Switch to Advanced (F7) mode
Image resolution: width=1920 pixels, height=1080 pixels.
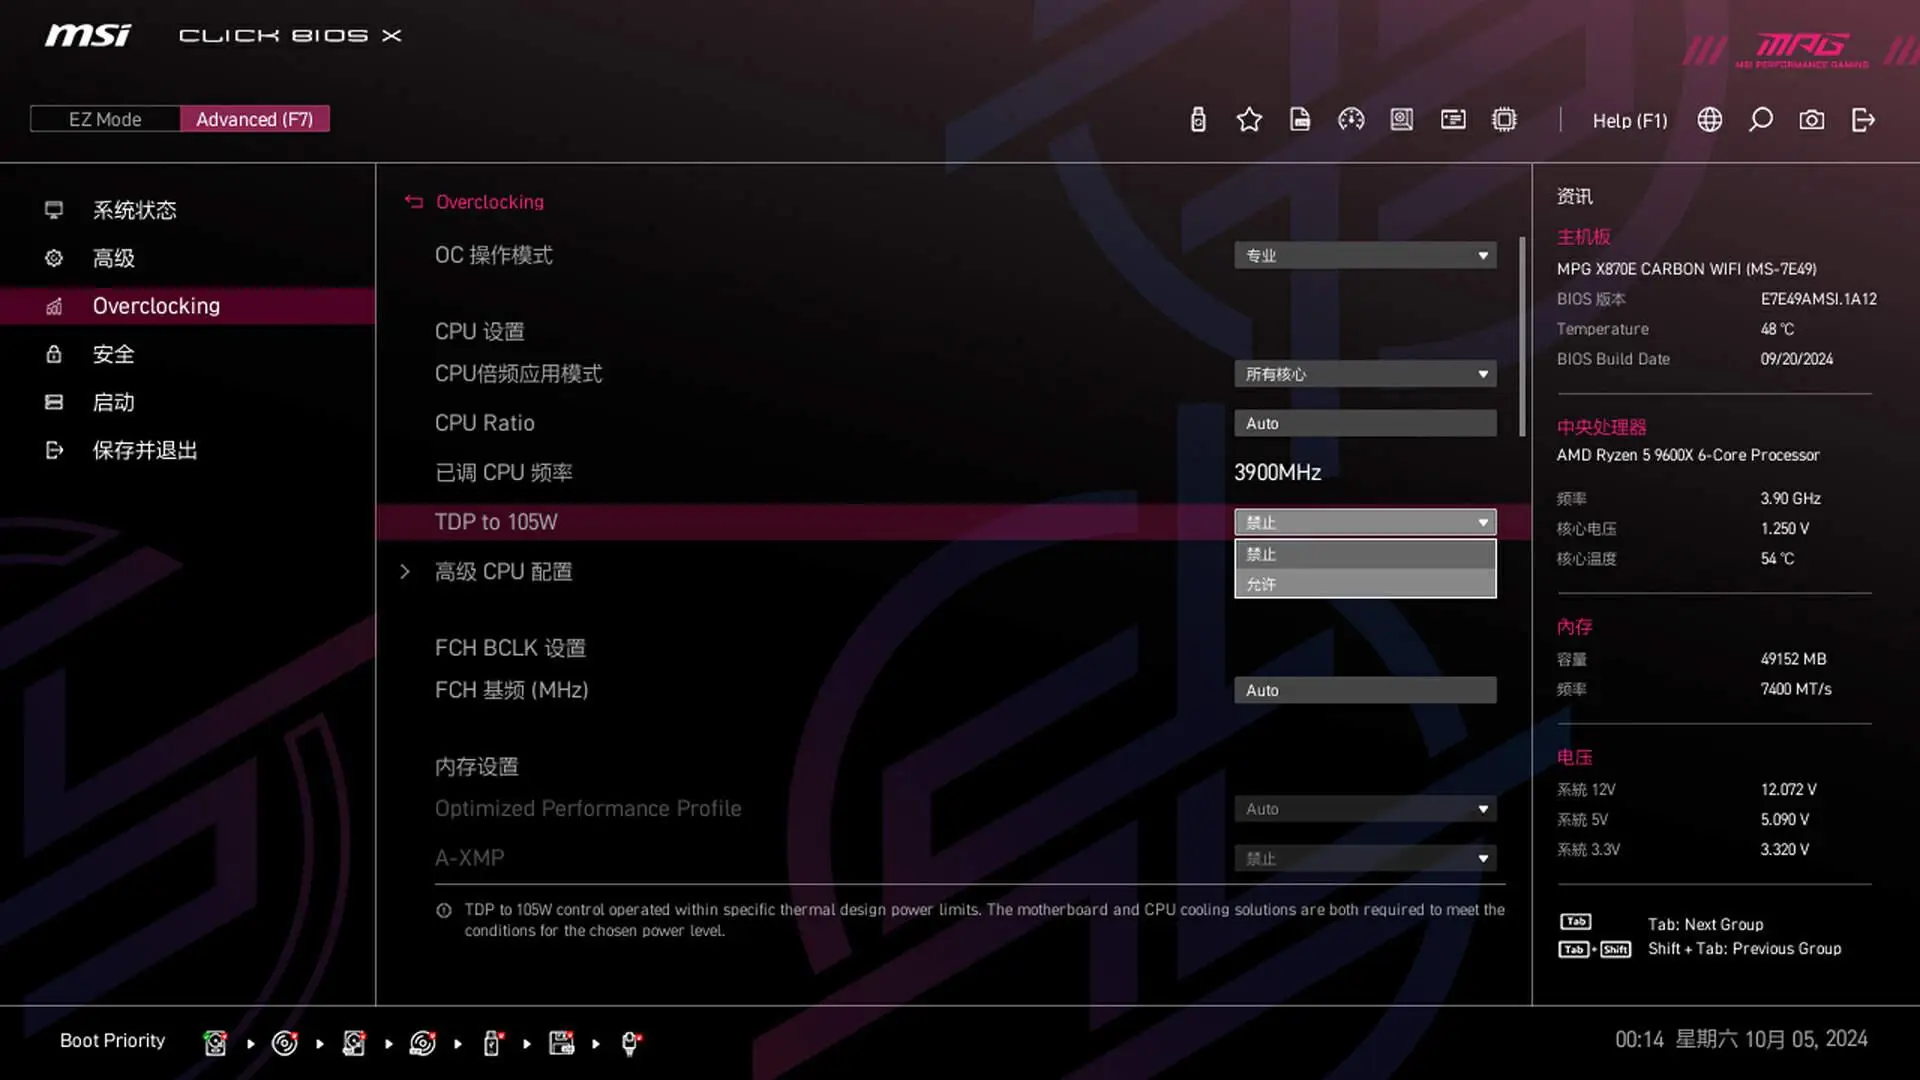[x=255, y=119]
